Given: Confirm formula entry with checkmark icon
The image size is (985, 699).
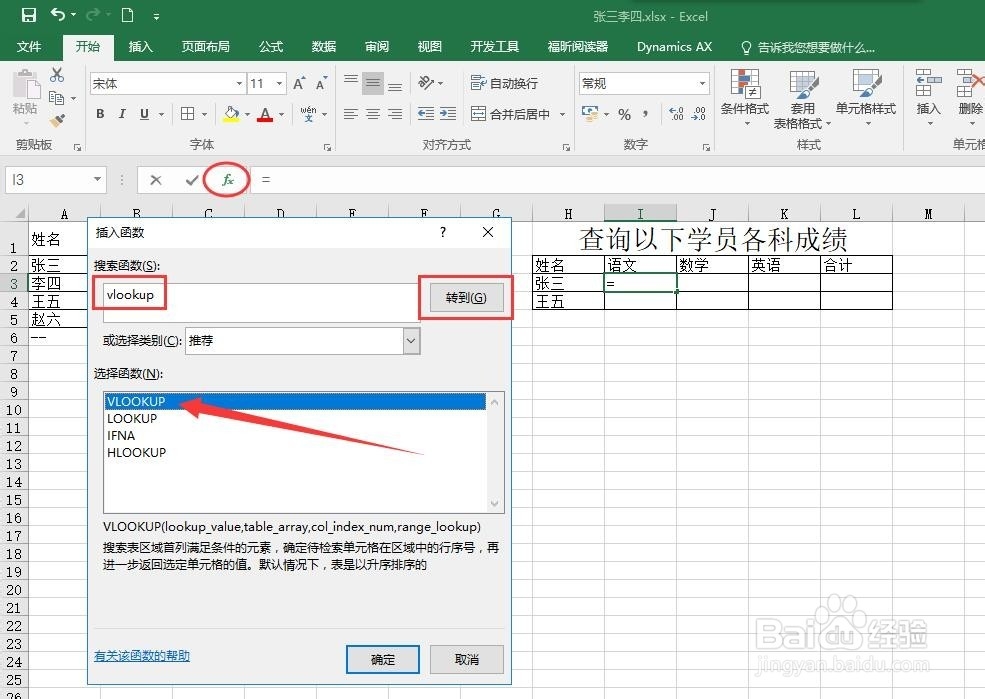Looking at the screenshot, I should 192,180.
